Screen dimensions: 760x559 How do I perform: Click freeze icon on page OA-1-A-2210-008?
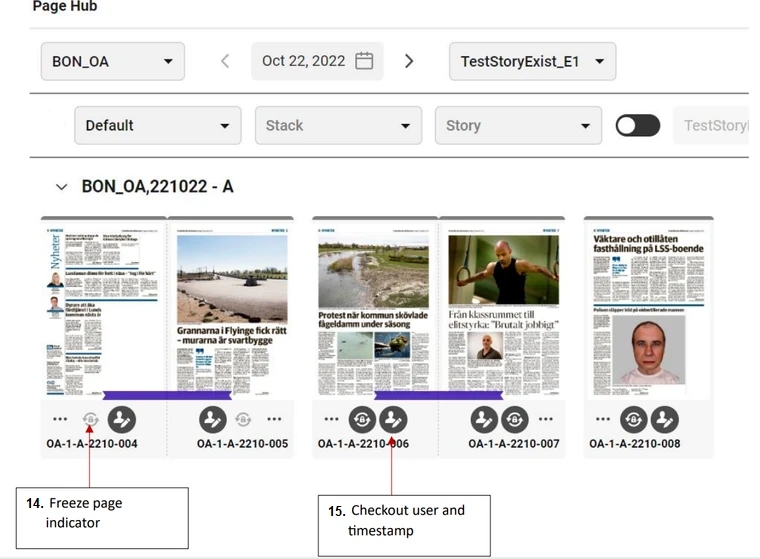point(634,420)
